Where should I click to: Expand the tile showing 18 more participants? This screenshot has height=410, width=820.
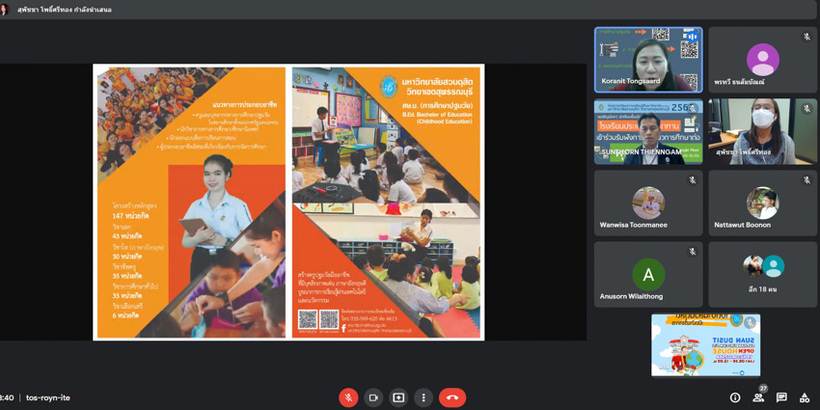click(x=762, y=274)
